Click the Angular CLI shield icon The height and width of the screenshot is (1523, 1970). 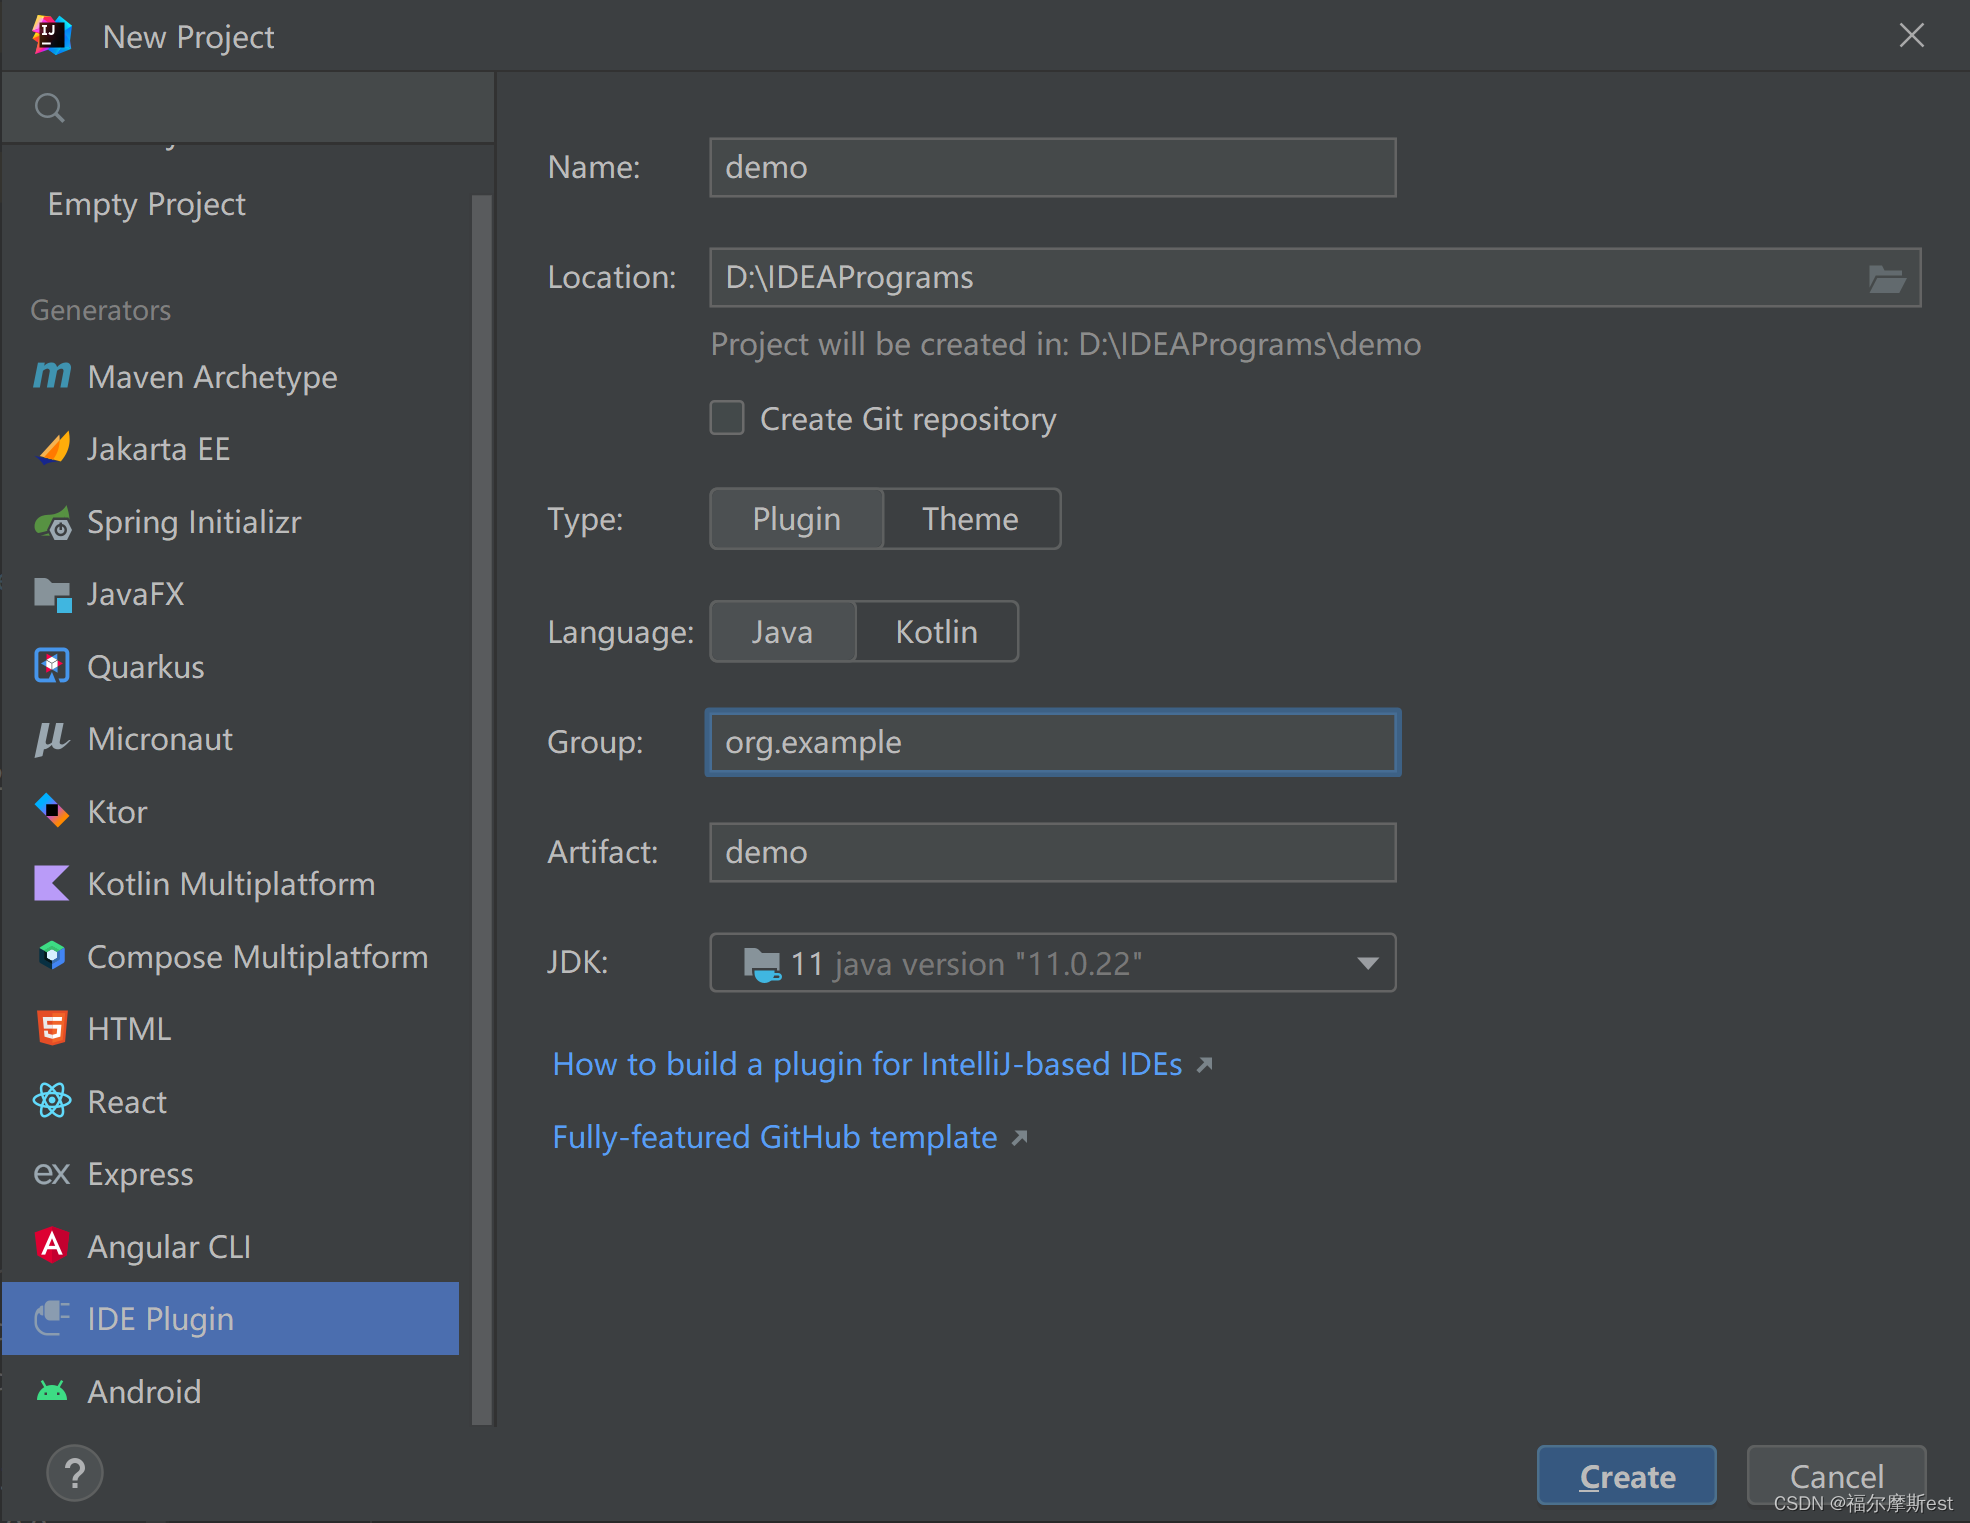click(x=52, y=1245)
